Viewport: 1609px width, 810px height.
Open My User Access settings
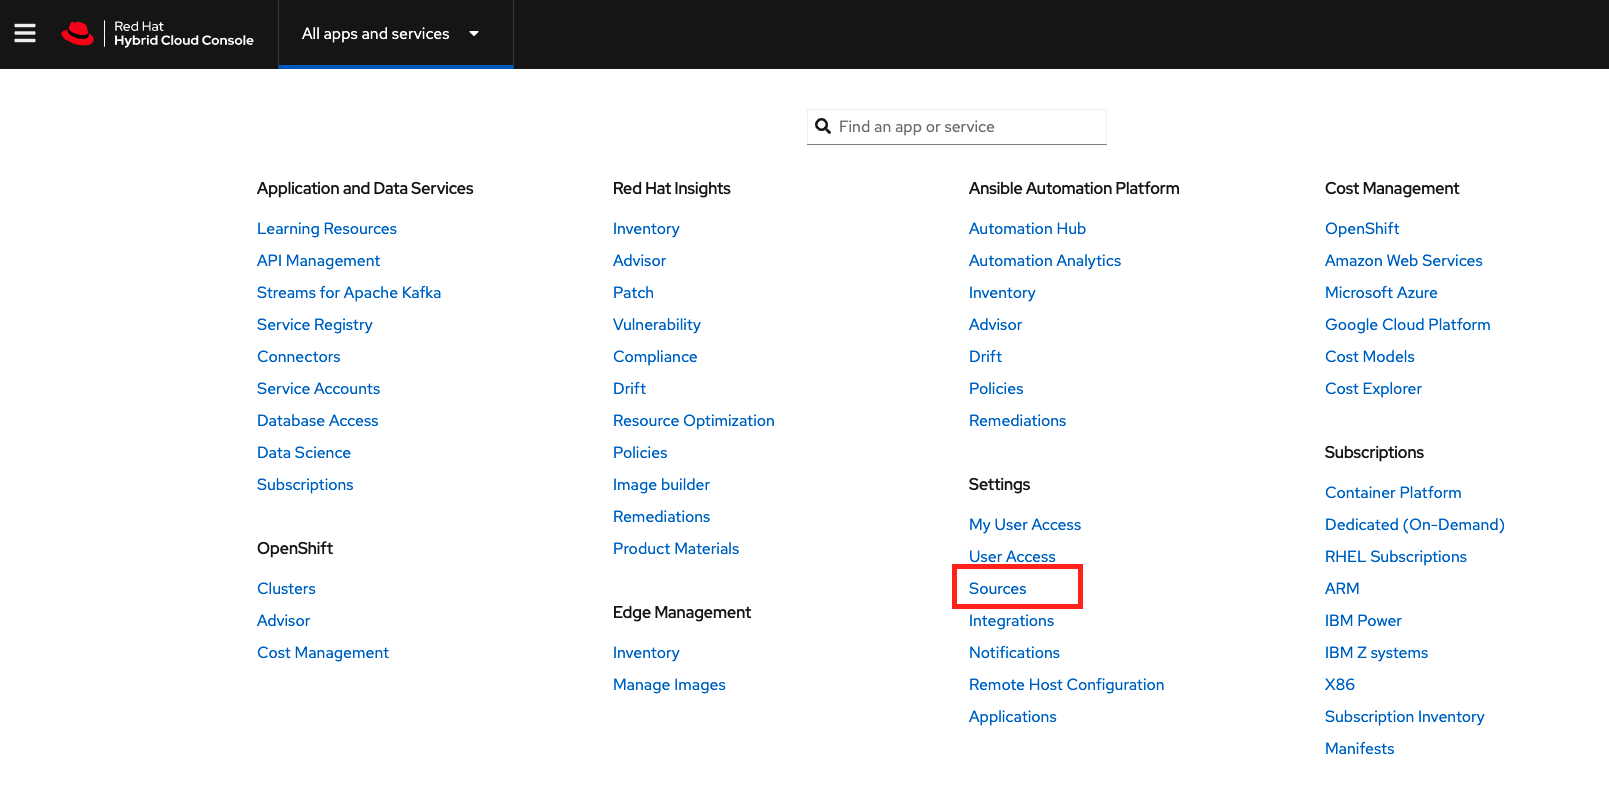pos(1025,525)
